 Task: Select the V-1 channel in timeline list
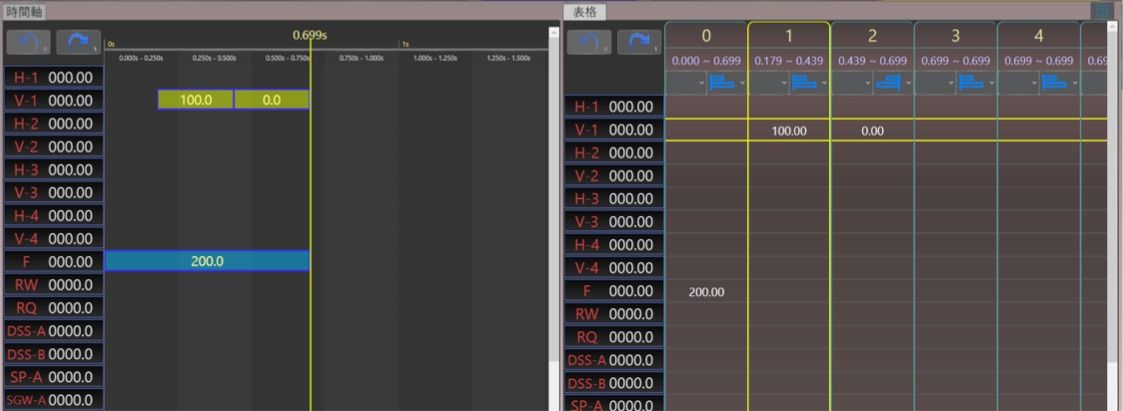tap(54, 100)
